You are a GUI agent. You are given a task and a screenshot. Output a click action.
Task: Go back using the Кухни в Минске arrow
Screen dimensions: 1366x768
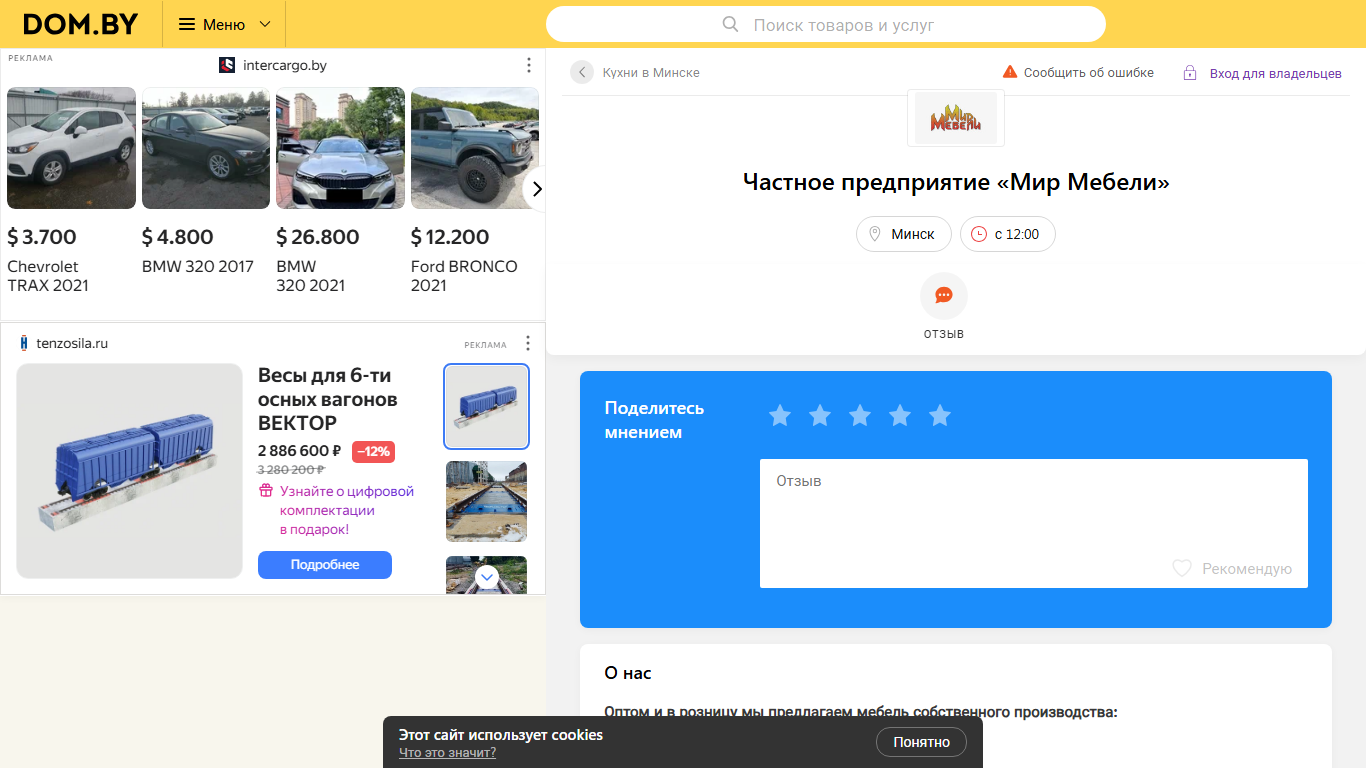(582, 72)
